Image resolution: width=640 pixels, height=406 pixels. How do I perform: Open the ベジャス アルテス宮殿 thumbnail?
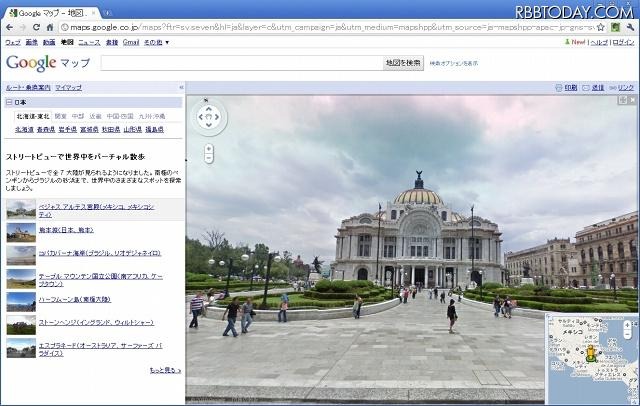point(21,209)
